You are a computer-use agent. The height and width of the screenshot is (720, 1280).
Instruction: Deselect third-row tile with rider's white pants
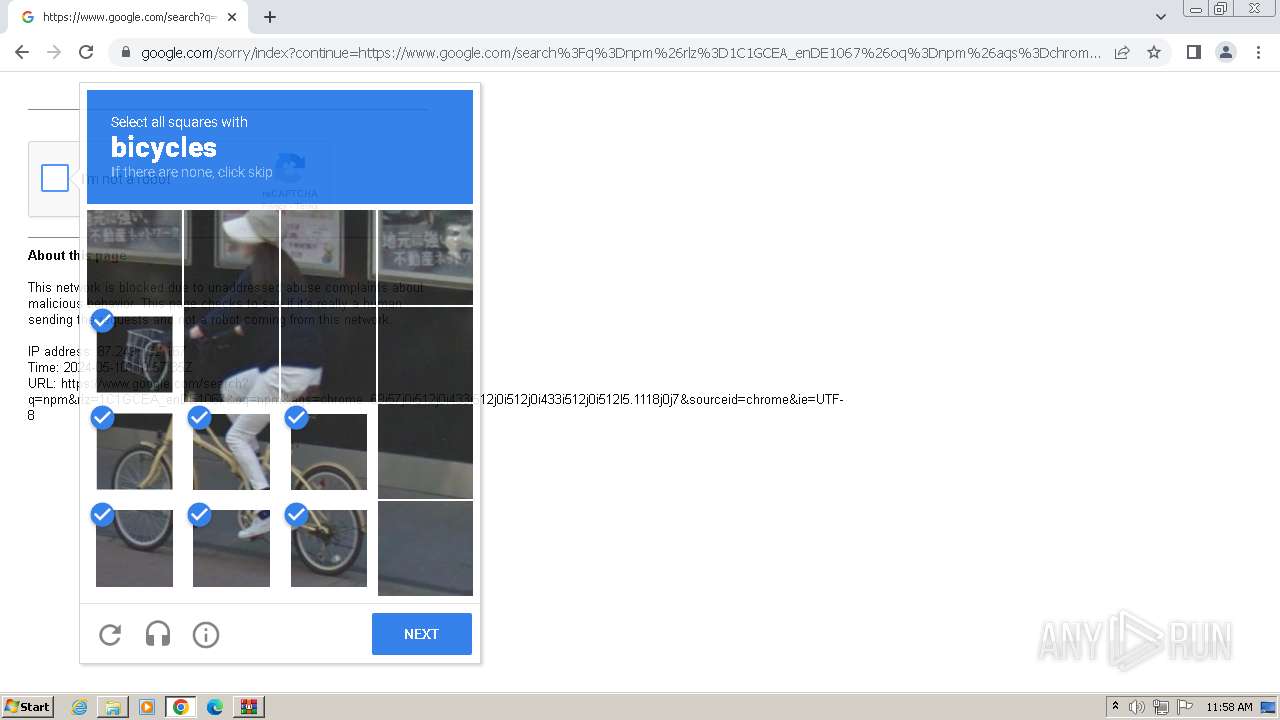click(x=231, y=451)
